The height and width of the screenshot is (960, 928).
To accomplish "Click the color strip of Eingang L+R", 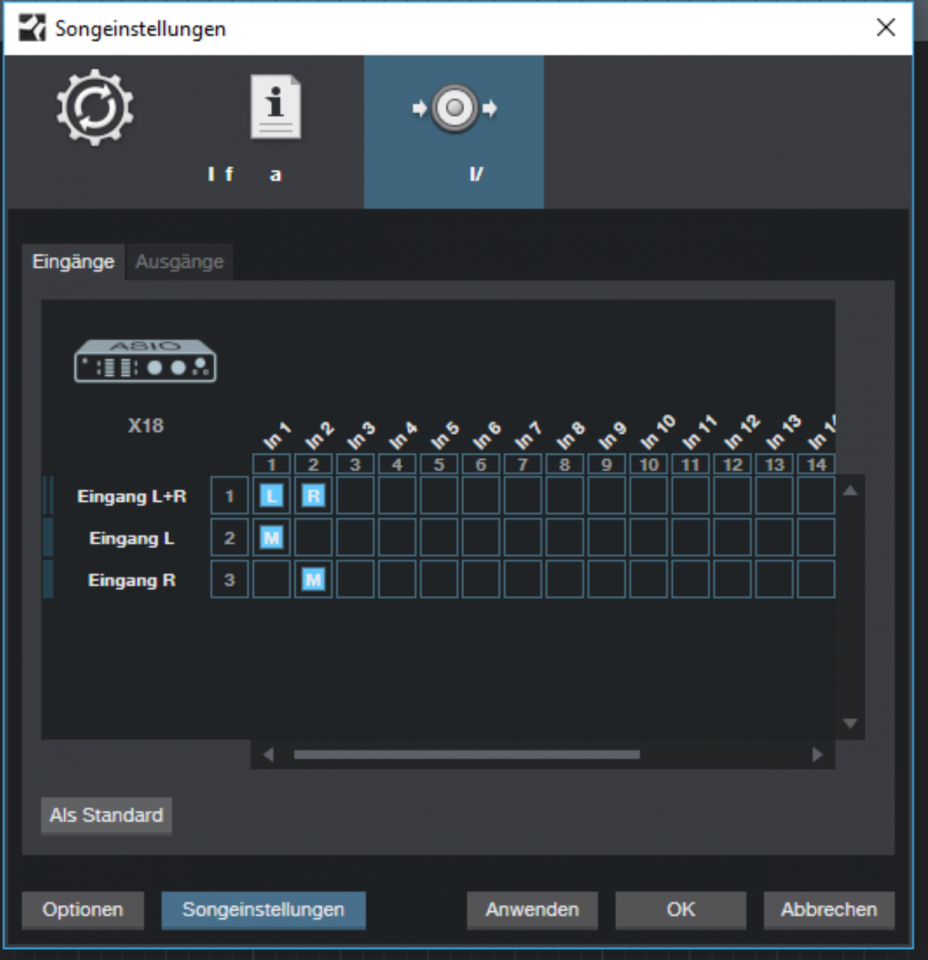I will tap(48, 495).
